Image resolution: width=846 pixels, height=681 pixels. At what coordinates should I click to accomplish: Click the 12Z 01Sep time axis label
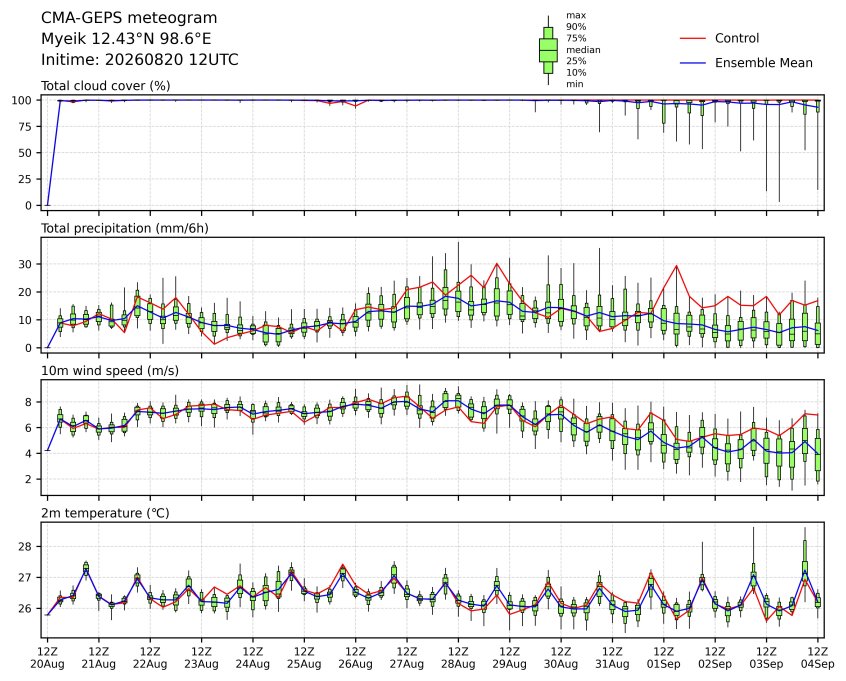664,658
